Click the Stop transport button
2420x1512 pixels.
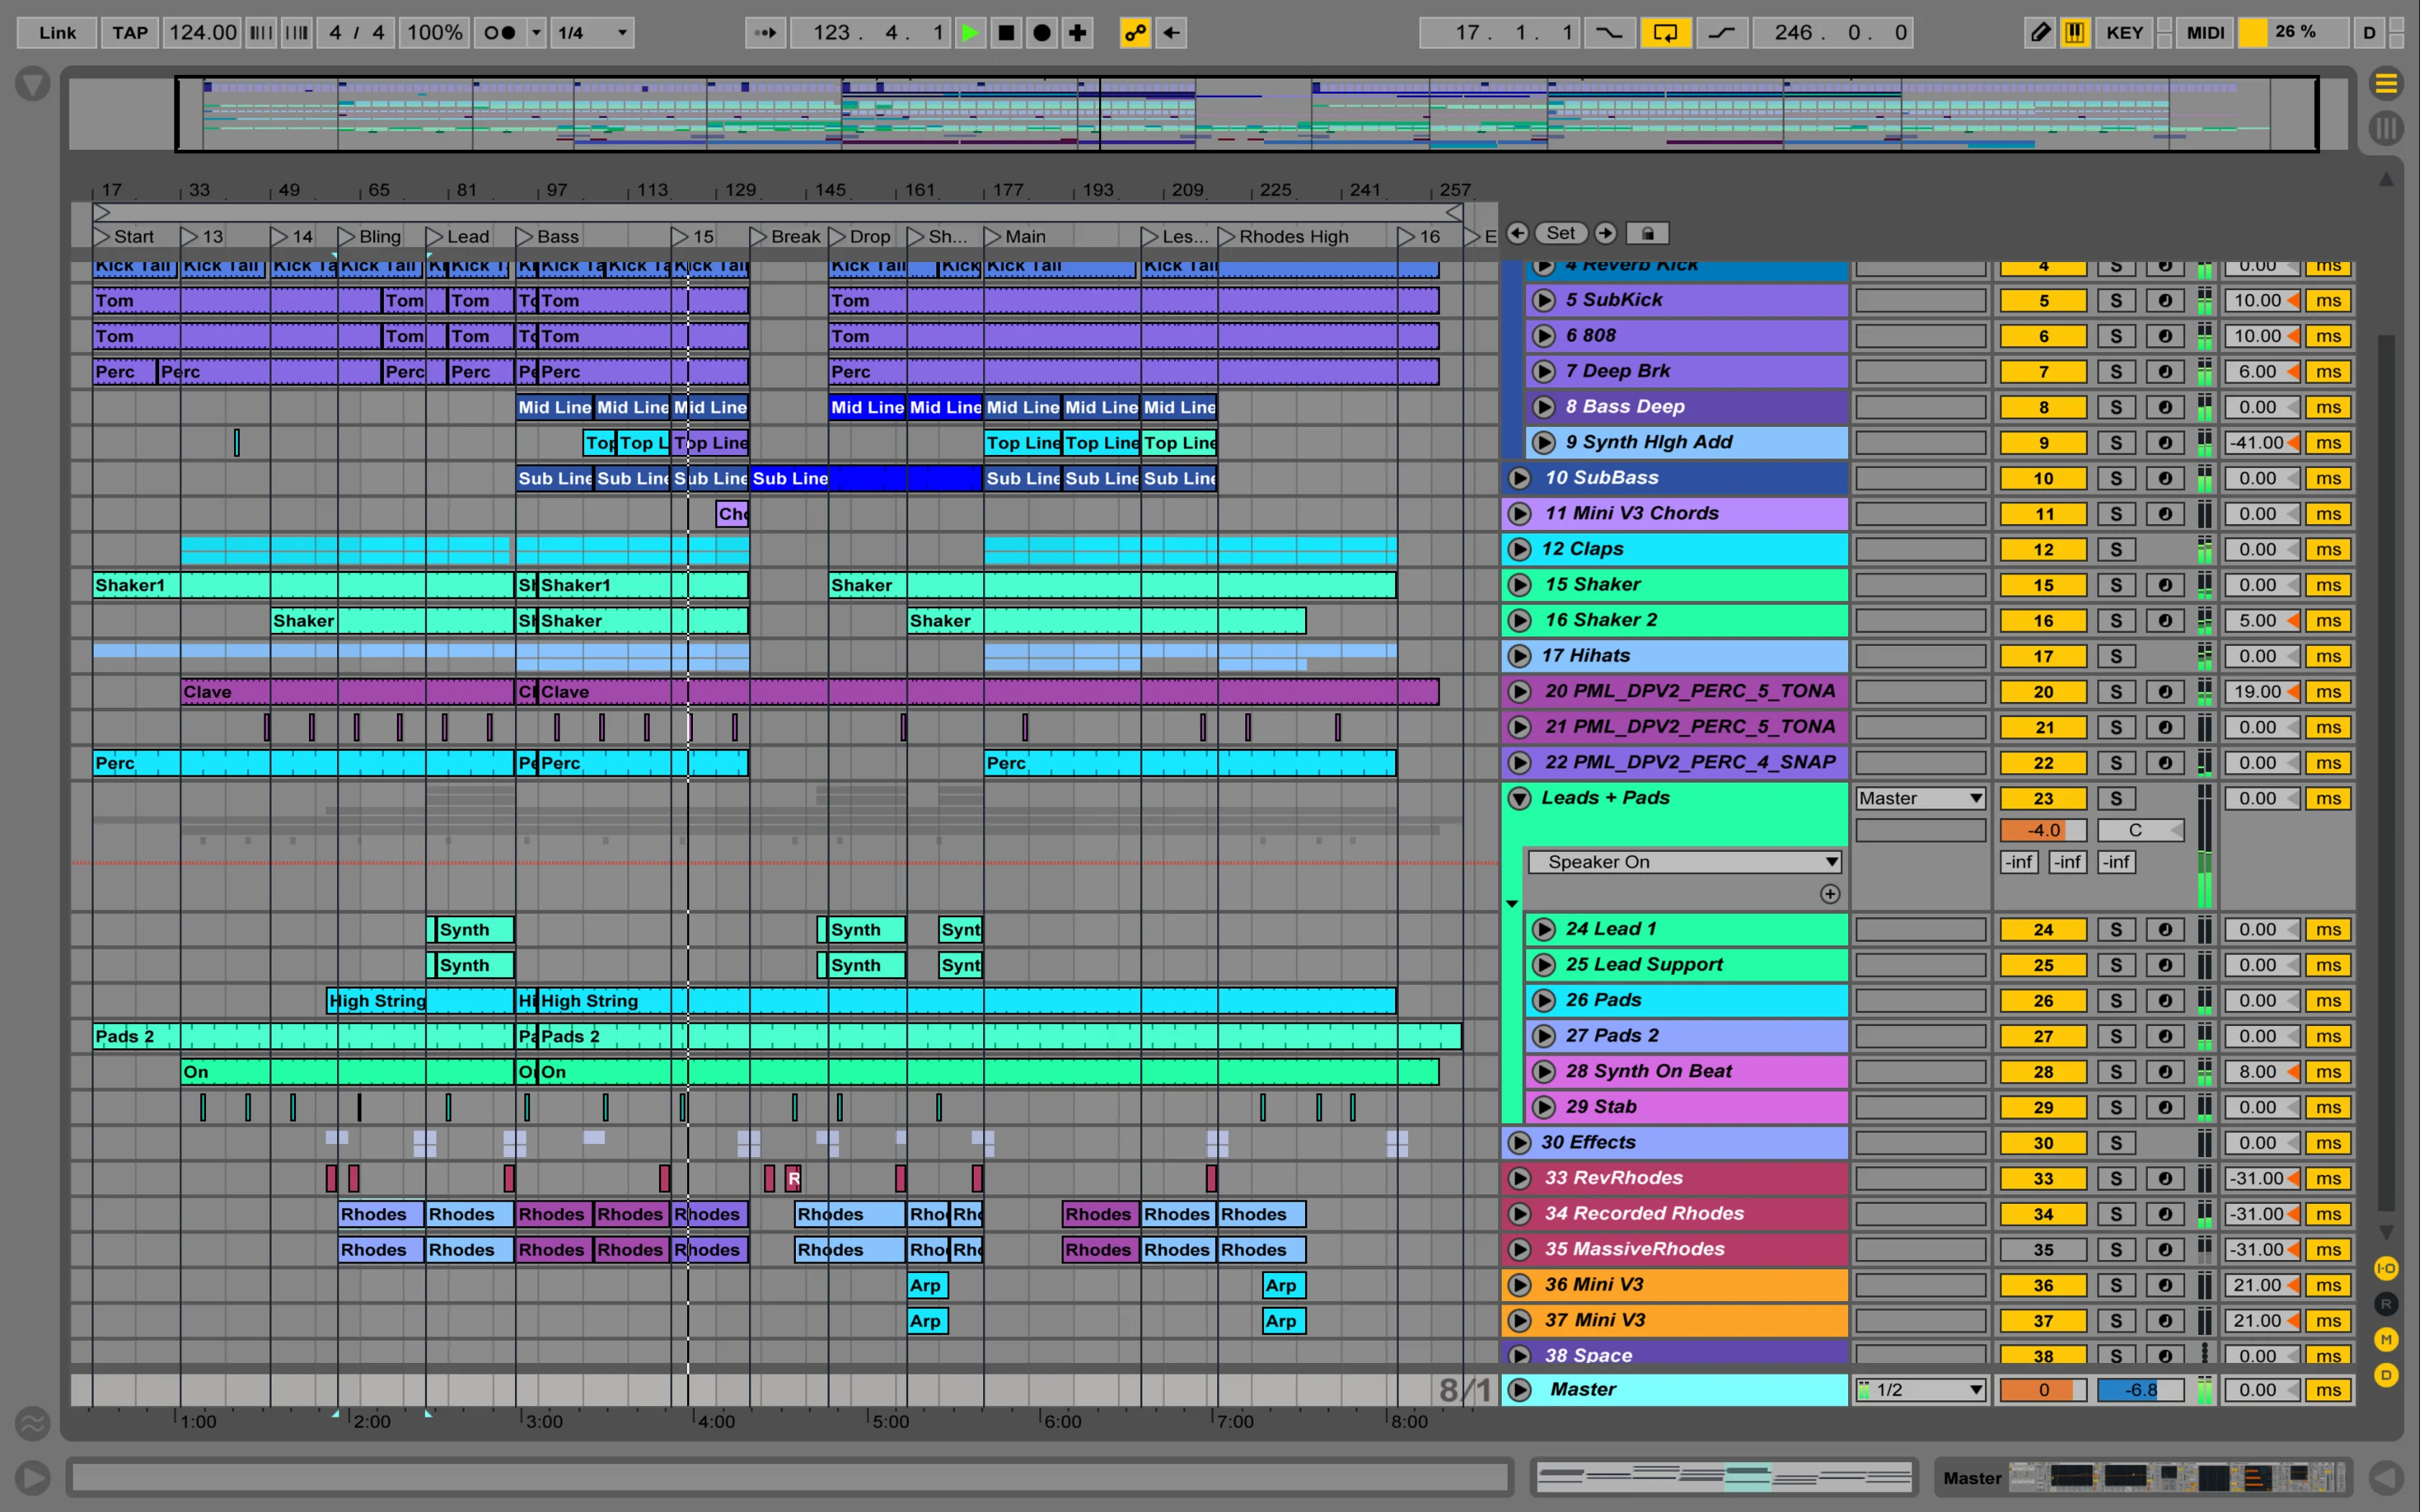tap(1006, 33)
